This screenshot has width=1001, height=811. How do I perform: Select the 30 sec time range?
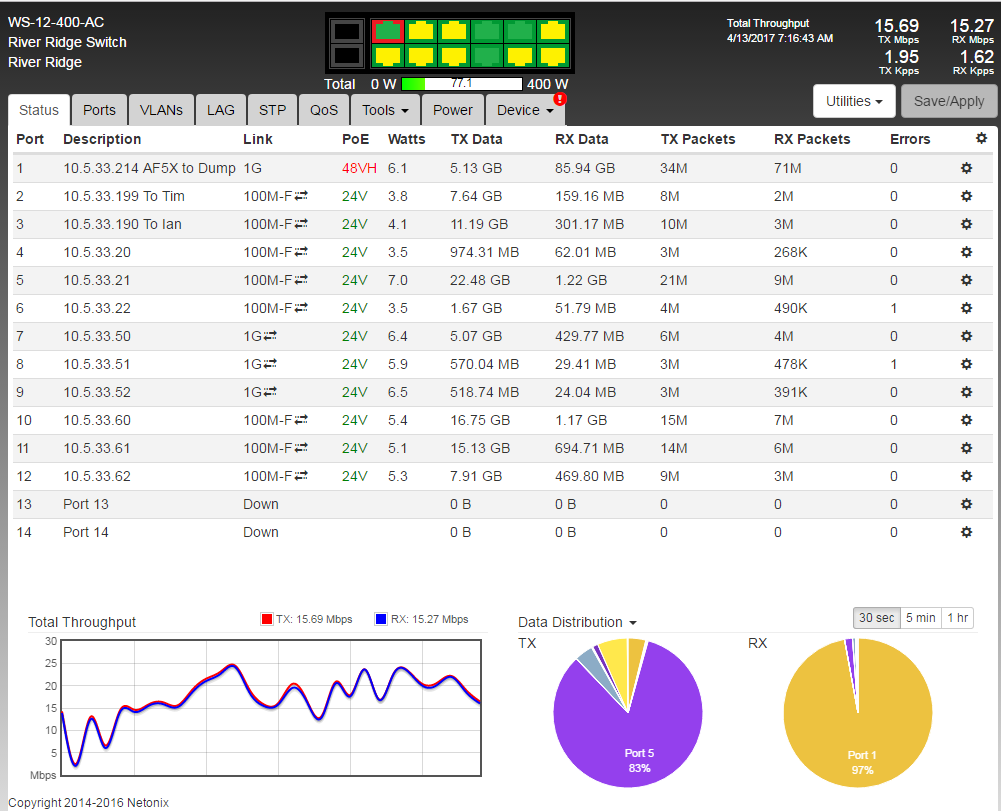[x=876, y=618]
